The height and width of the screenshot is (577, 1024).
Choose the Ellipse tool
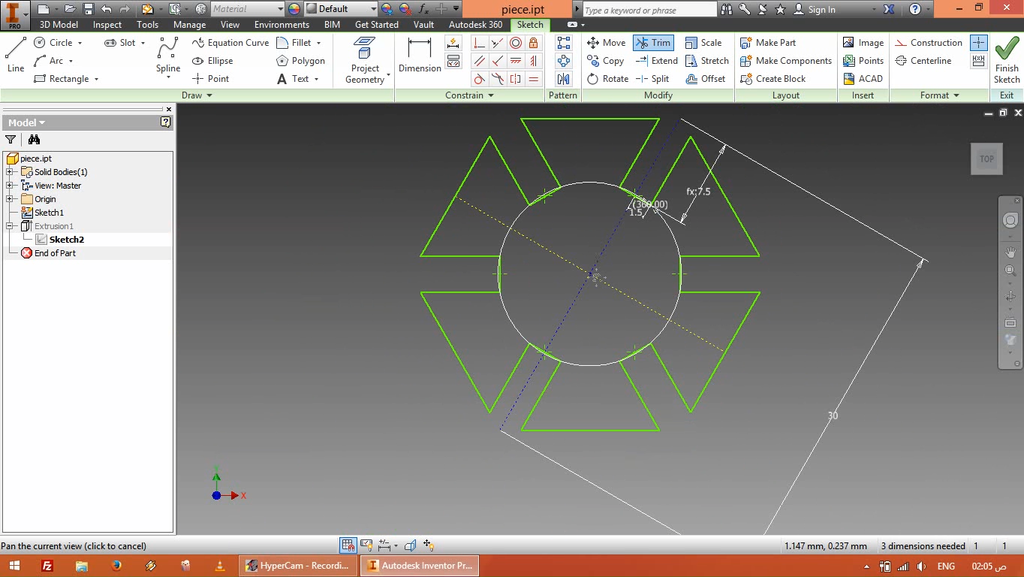click(x=212, y=61)
